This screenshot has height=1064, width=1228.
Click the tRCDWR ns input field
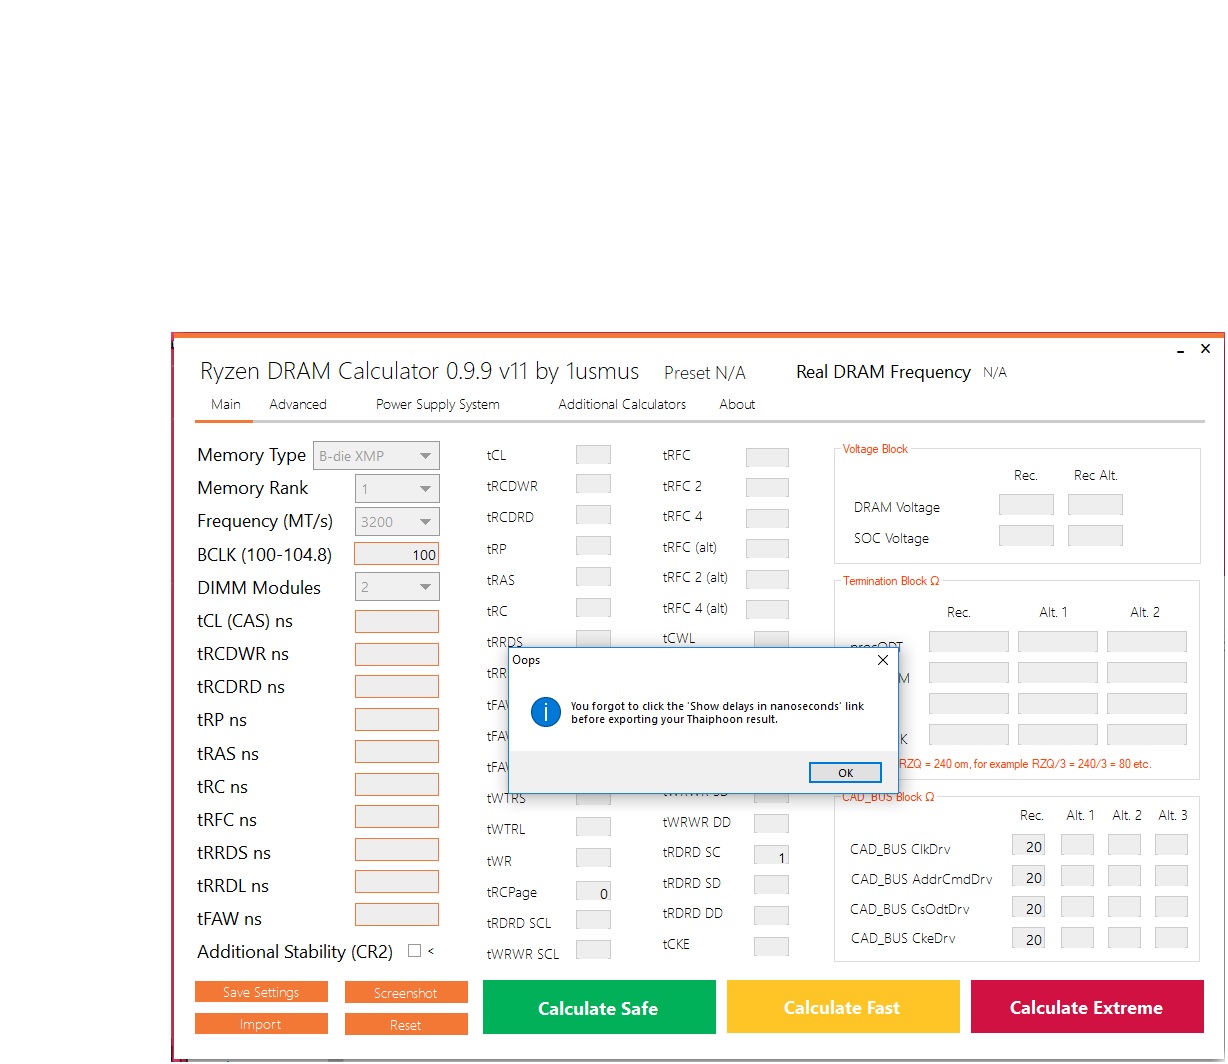397,654
